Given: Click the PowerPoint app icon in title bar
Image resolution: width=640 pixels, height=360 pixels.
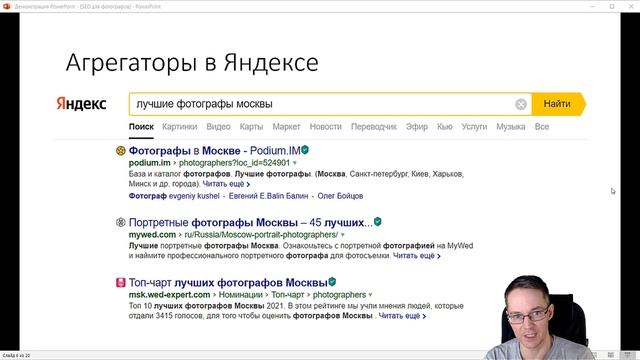Looking at the screenshot, I should click(x=7, y=6).
